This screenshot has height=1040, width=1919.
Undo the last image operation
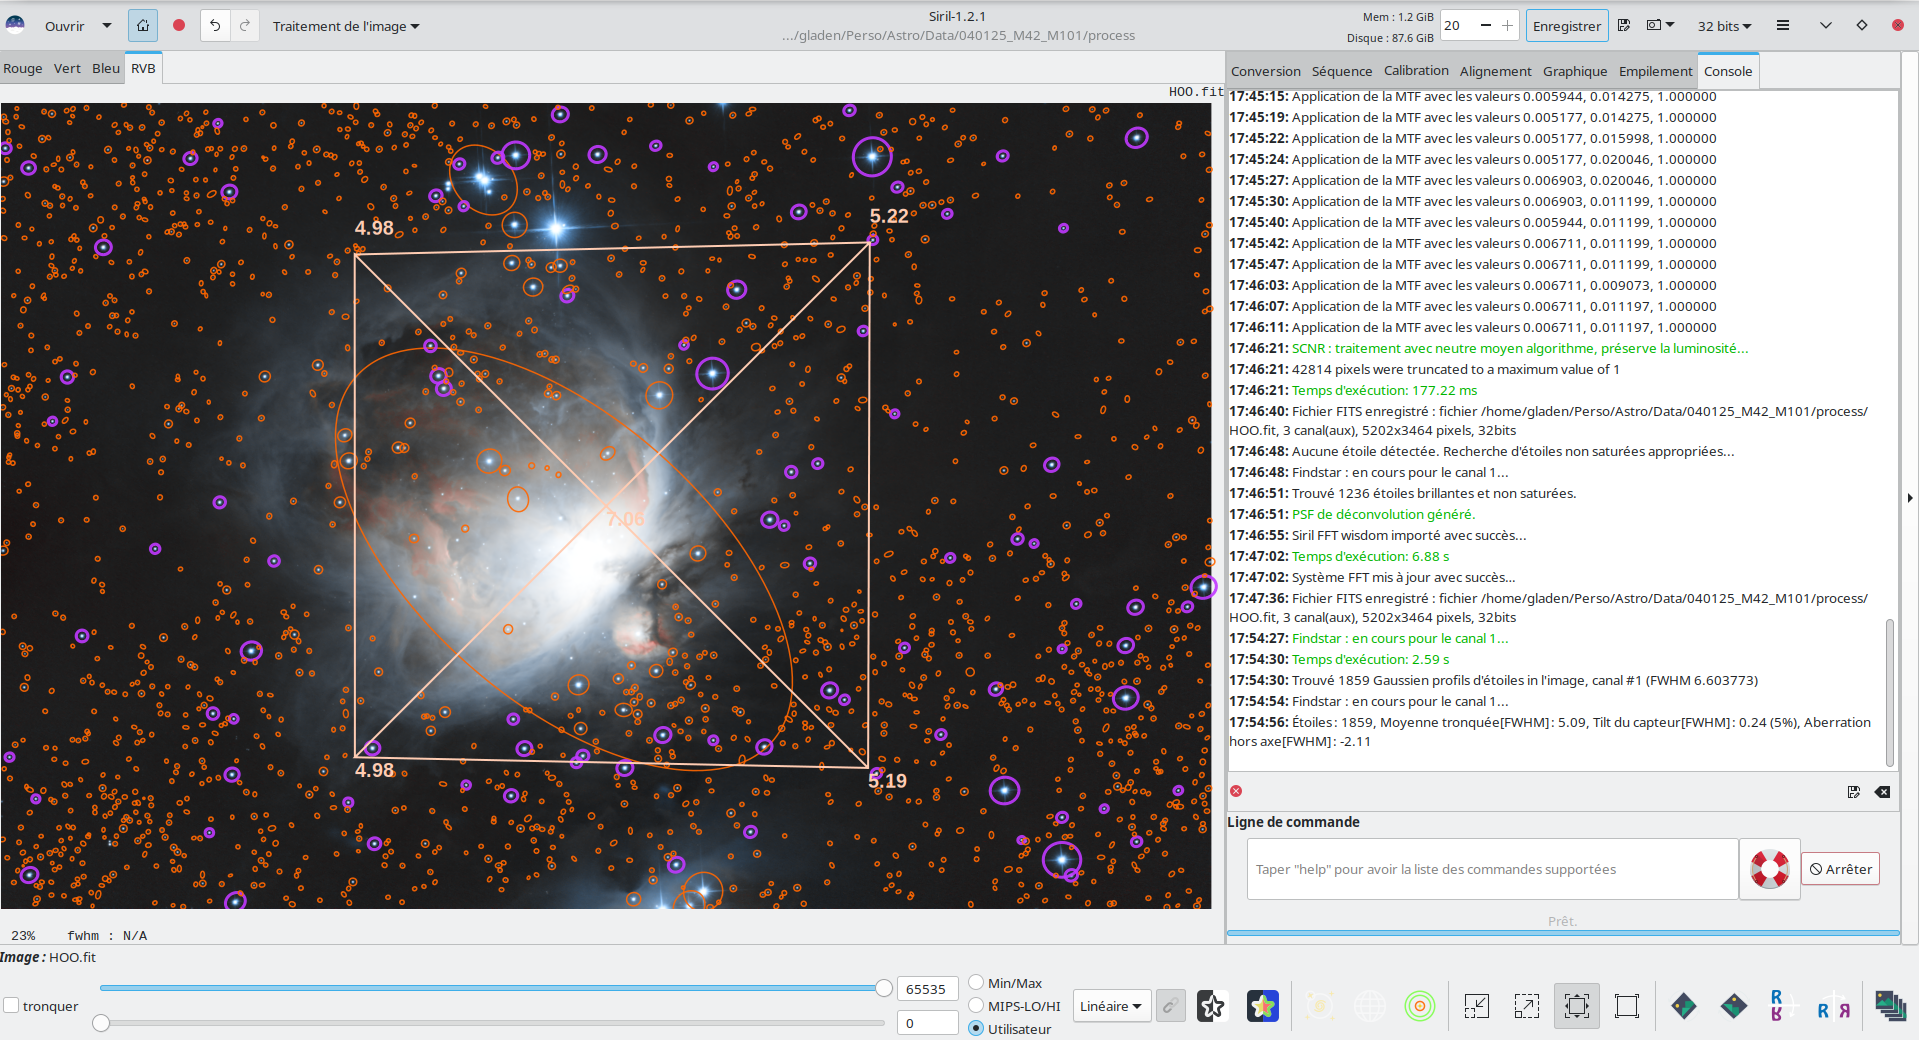tap(215, 26)
